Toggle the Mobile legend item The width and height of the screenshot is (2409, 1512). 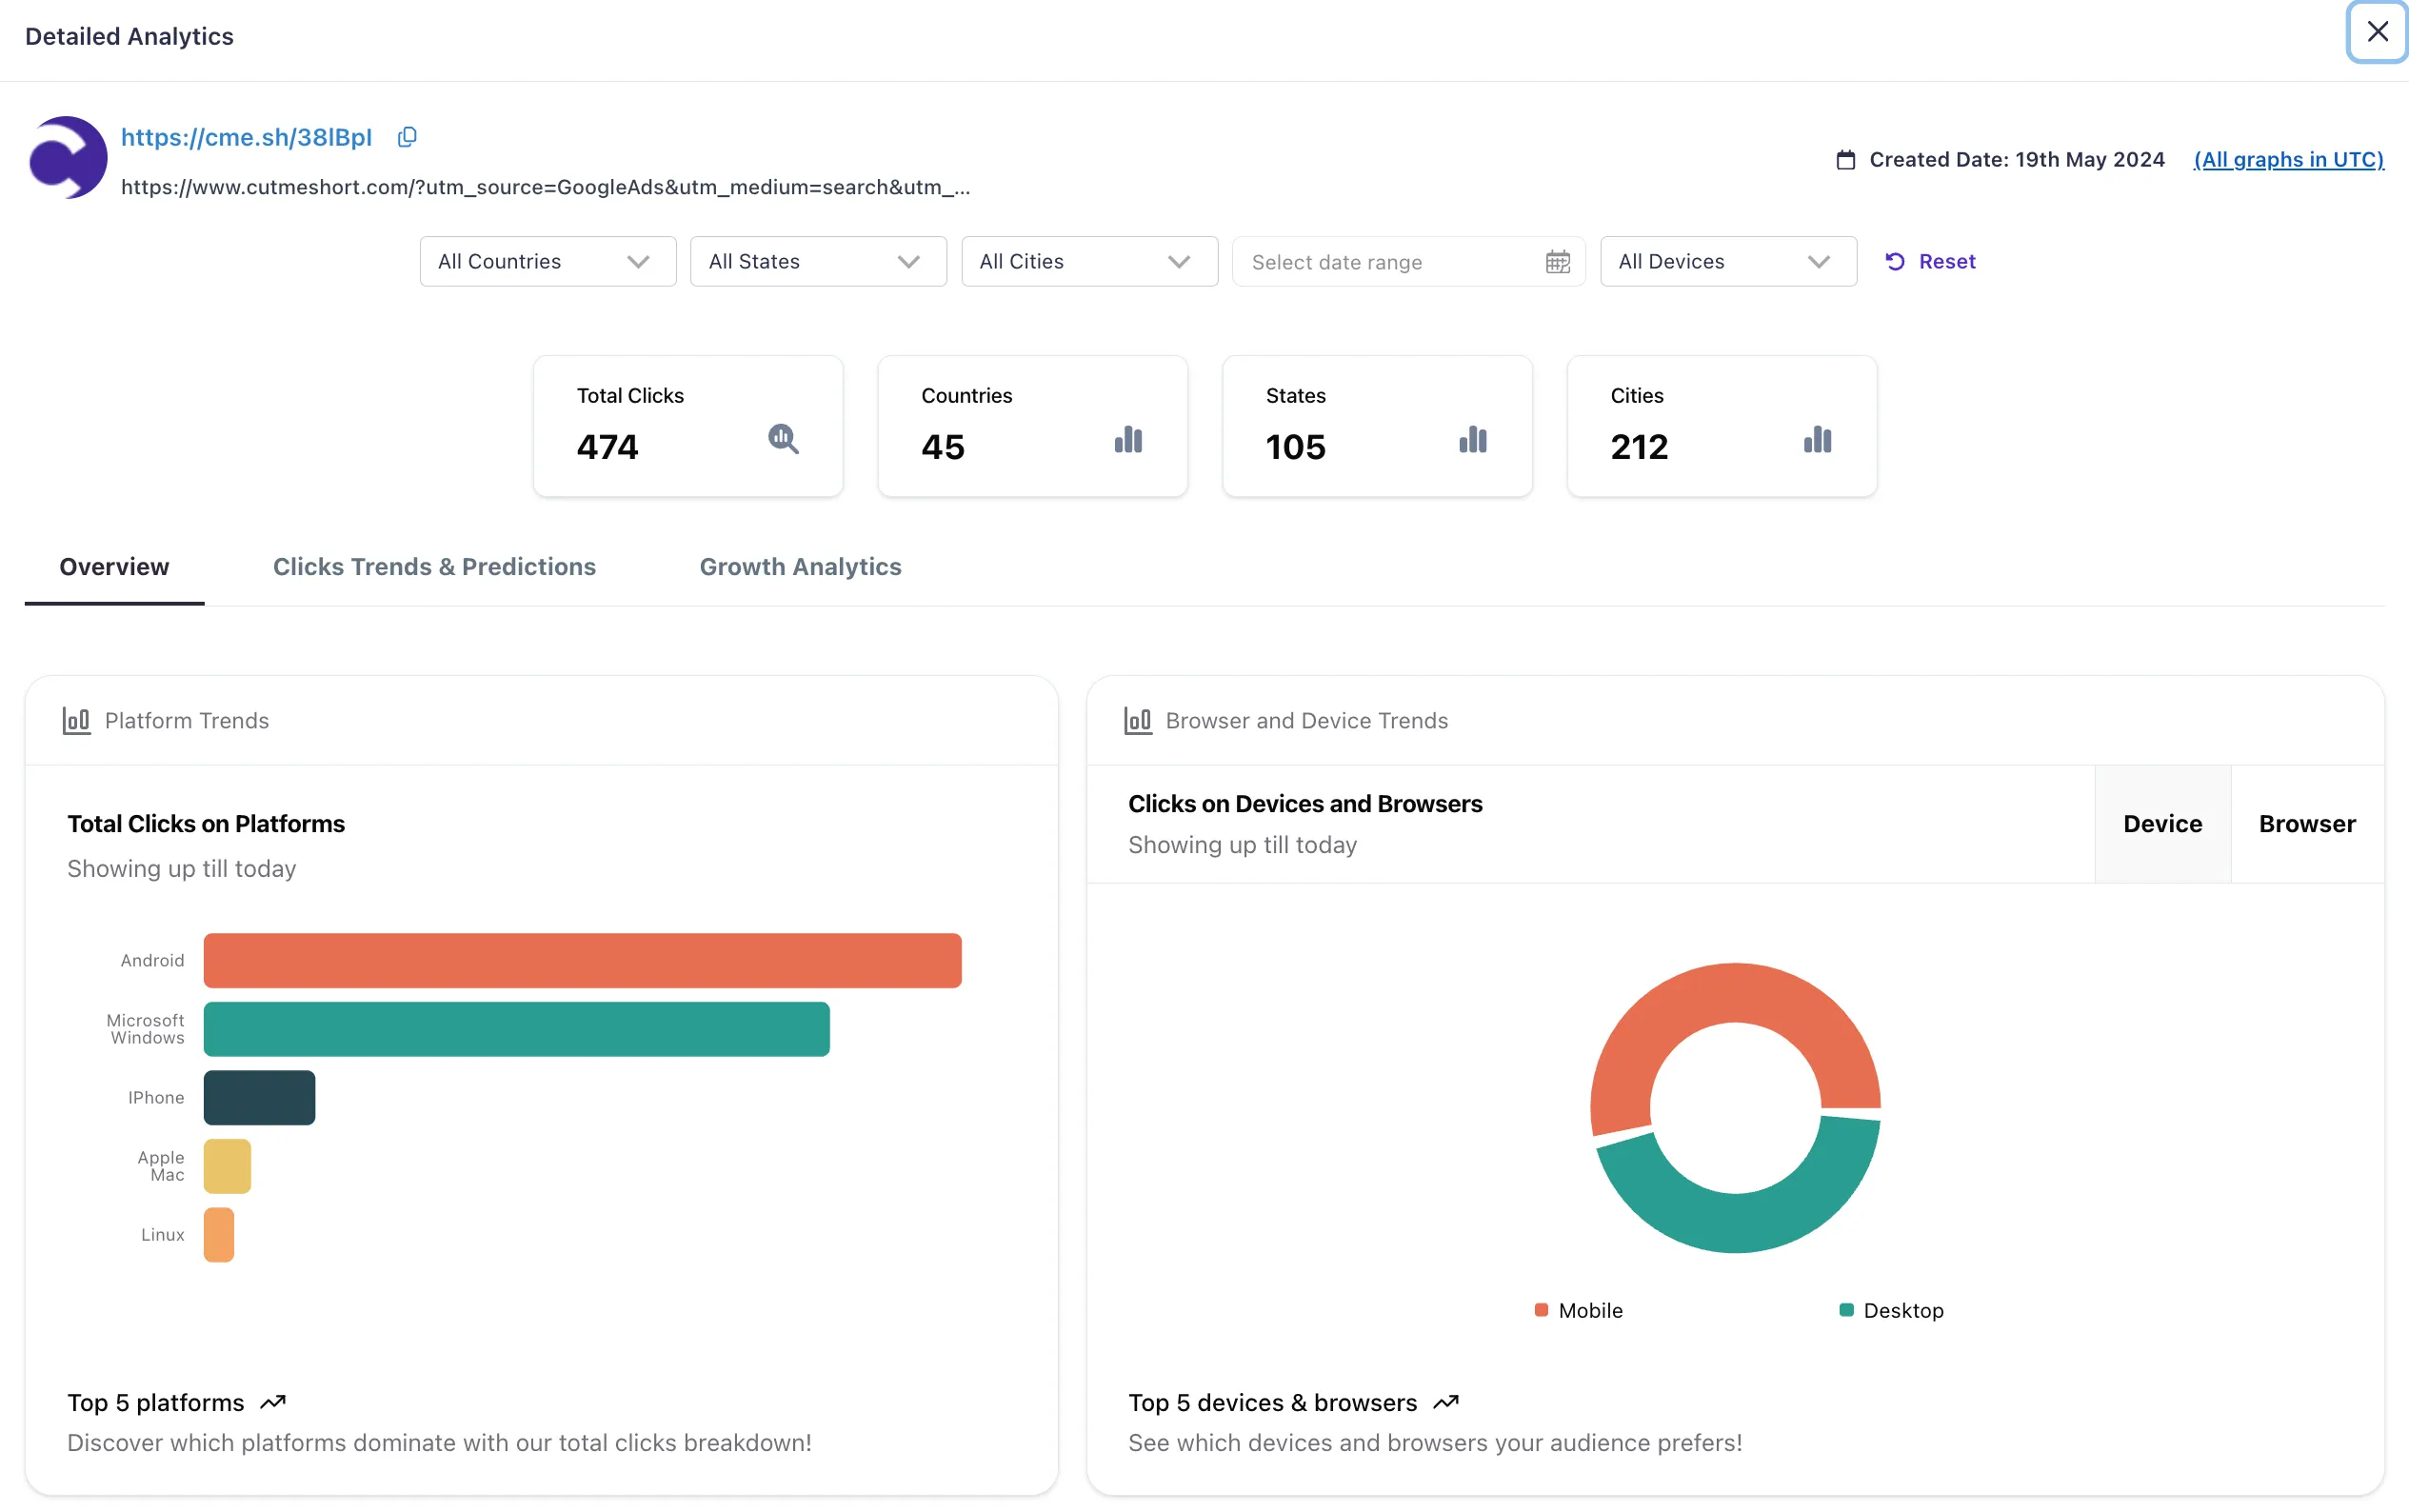tap(1579, 1310)
